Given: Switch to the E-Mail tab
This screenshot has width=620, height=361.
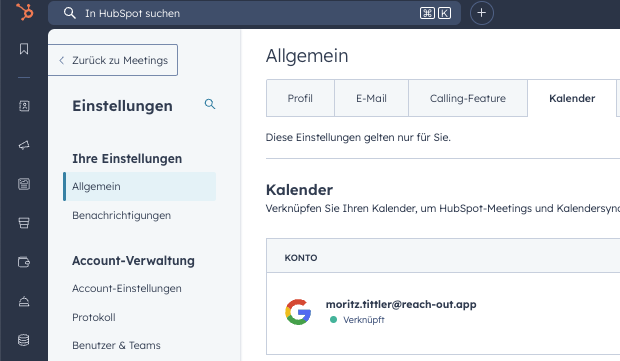Looking at the screenshot, I should coord(371,98).
